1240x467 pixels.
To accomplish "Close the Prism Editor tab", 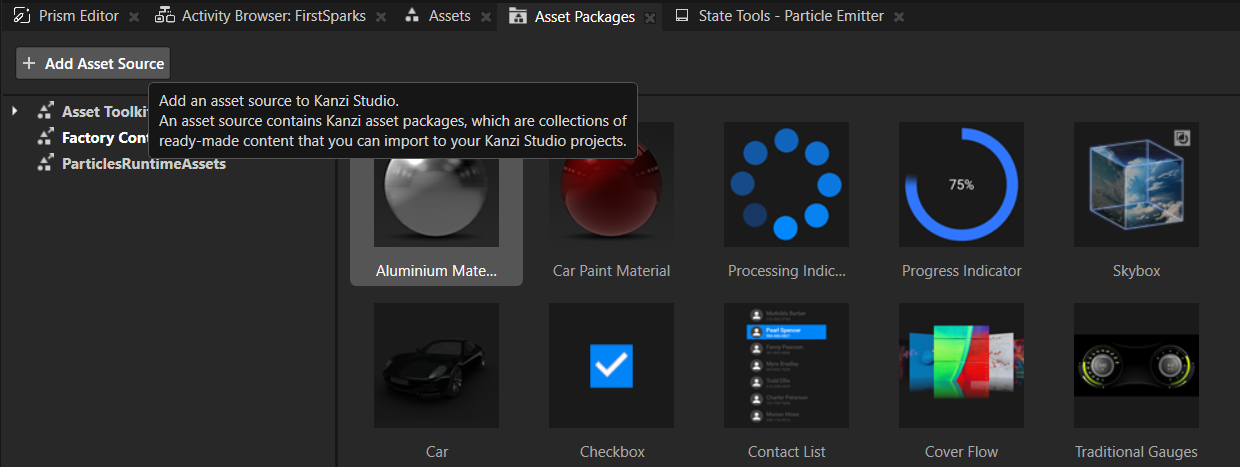I will click(134, 17).
